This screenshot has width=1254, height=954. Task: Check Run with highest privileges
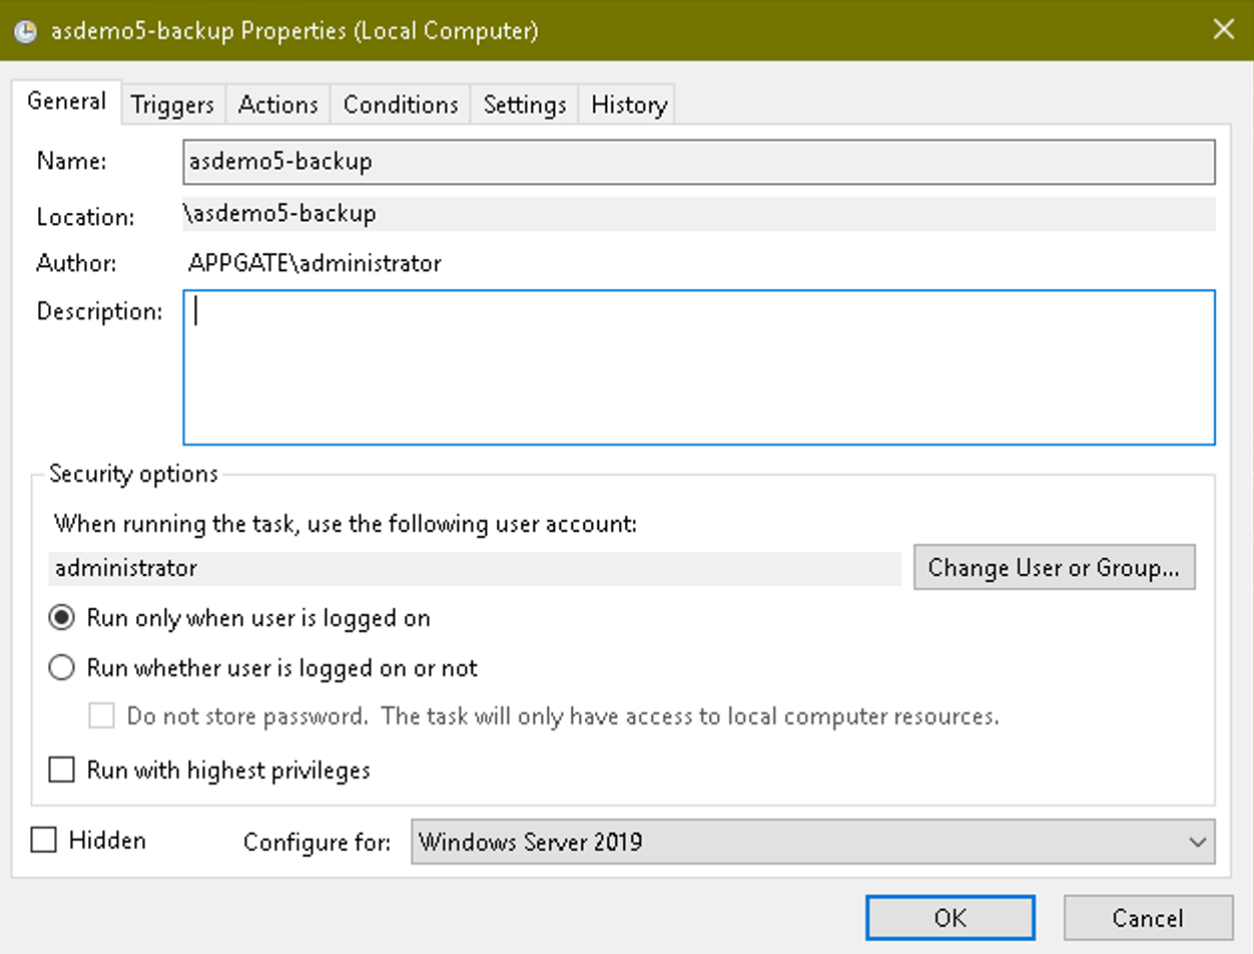pos(61,769)
